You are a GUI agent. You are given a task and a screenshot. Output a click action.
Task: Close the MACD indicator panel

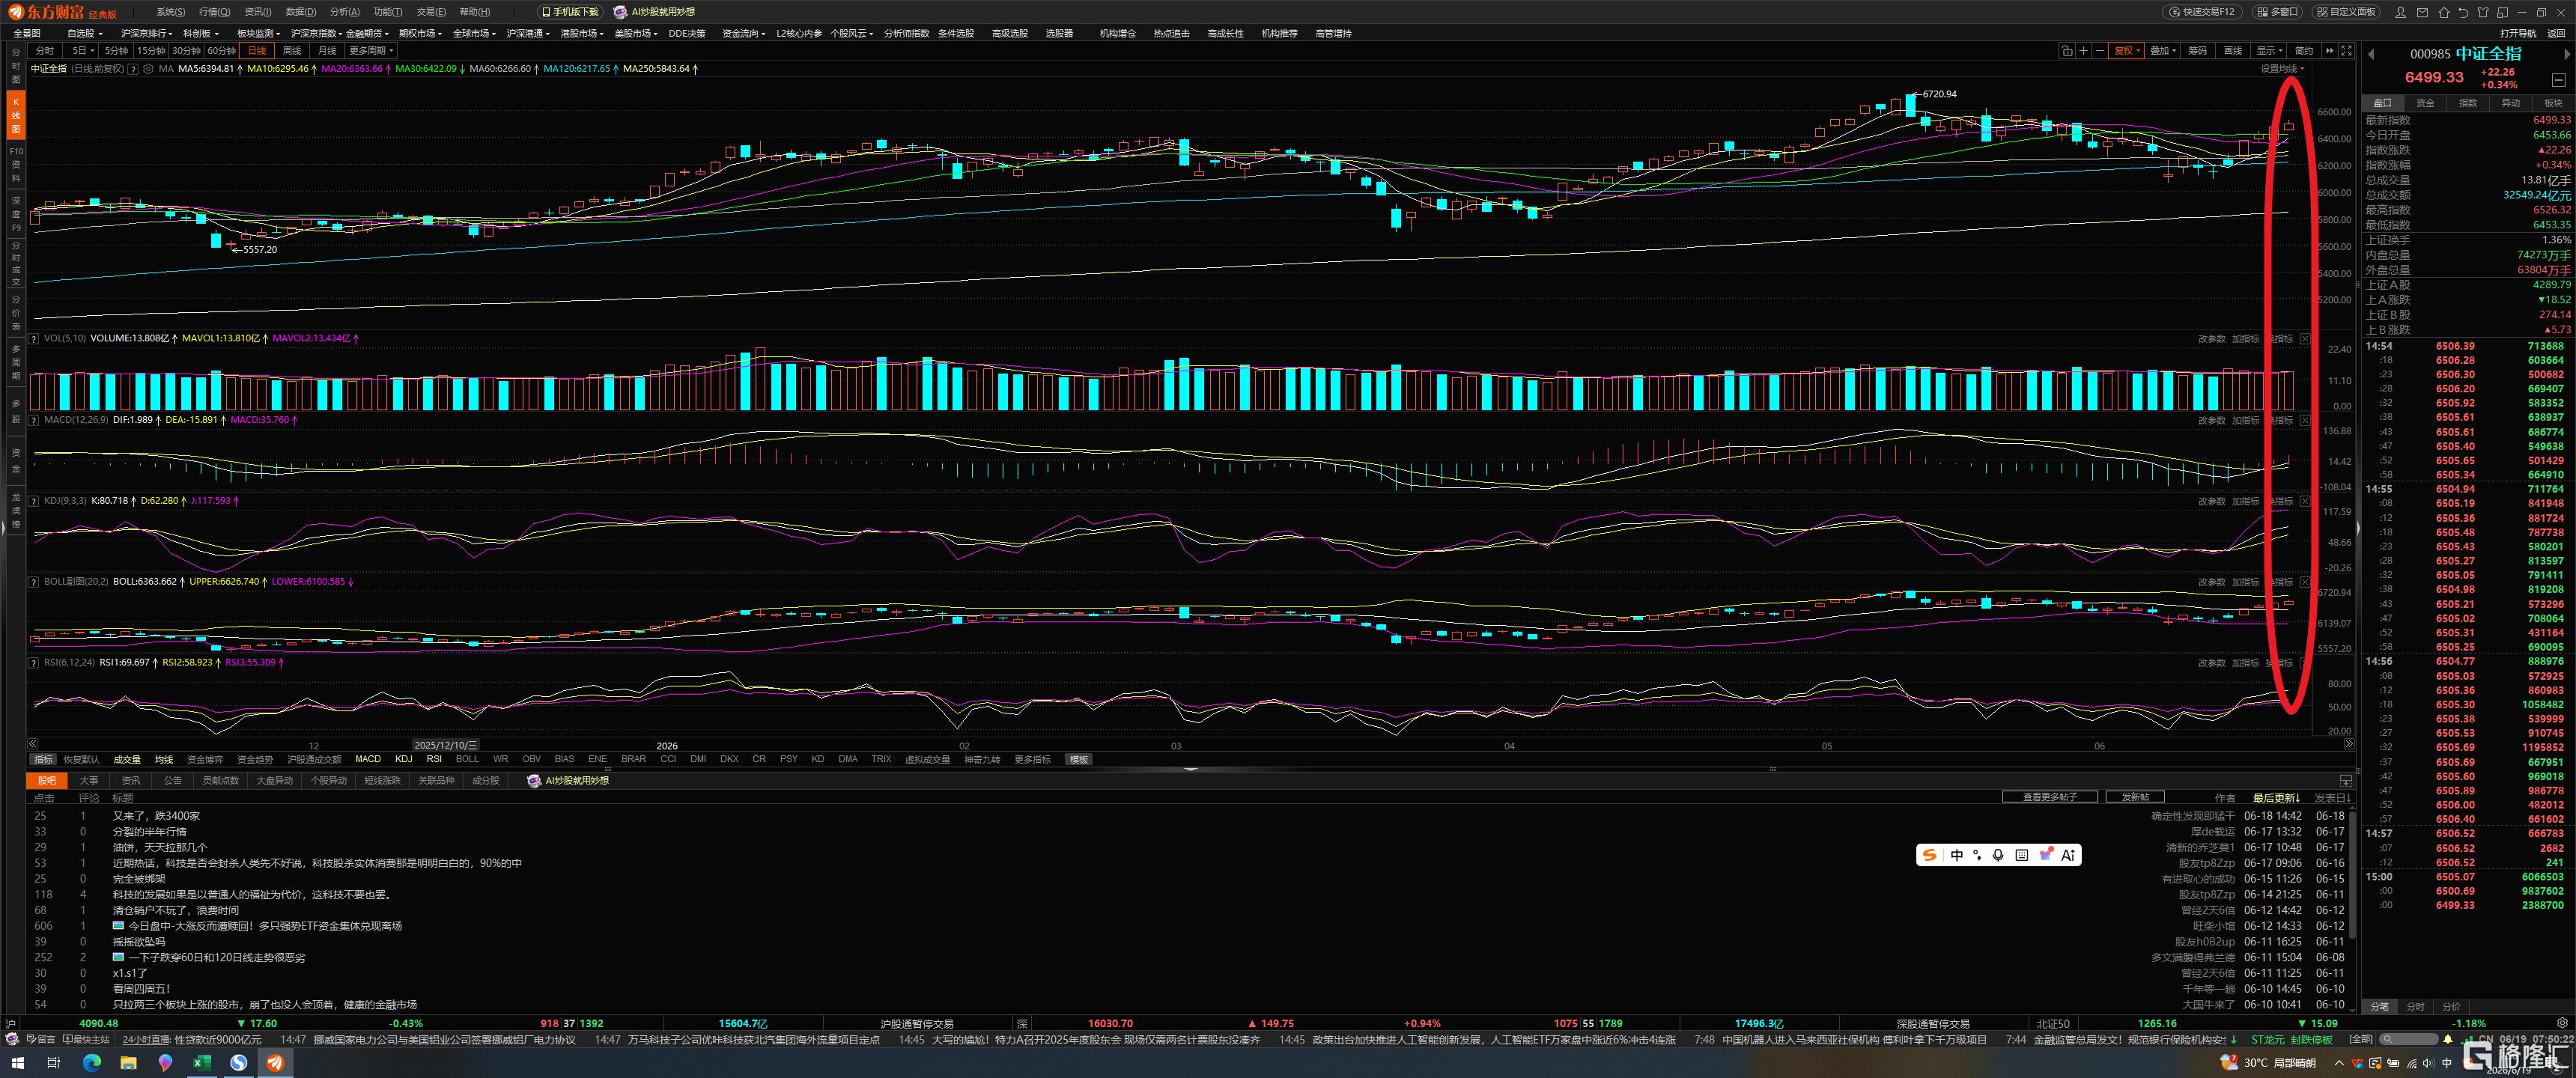tap(2305, 420)
